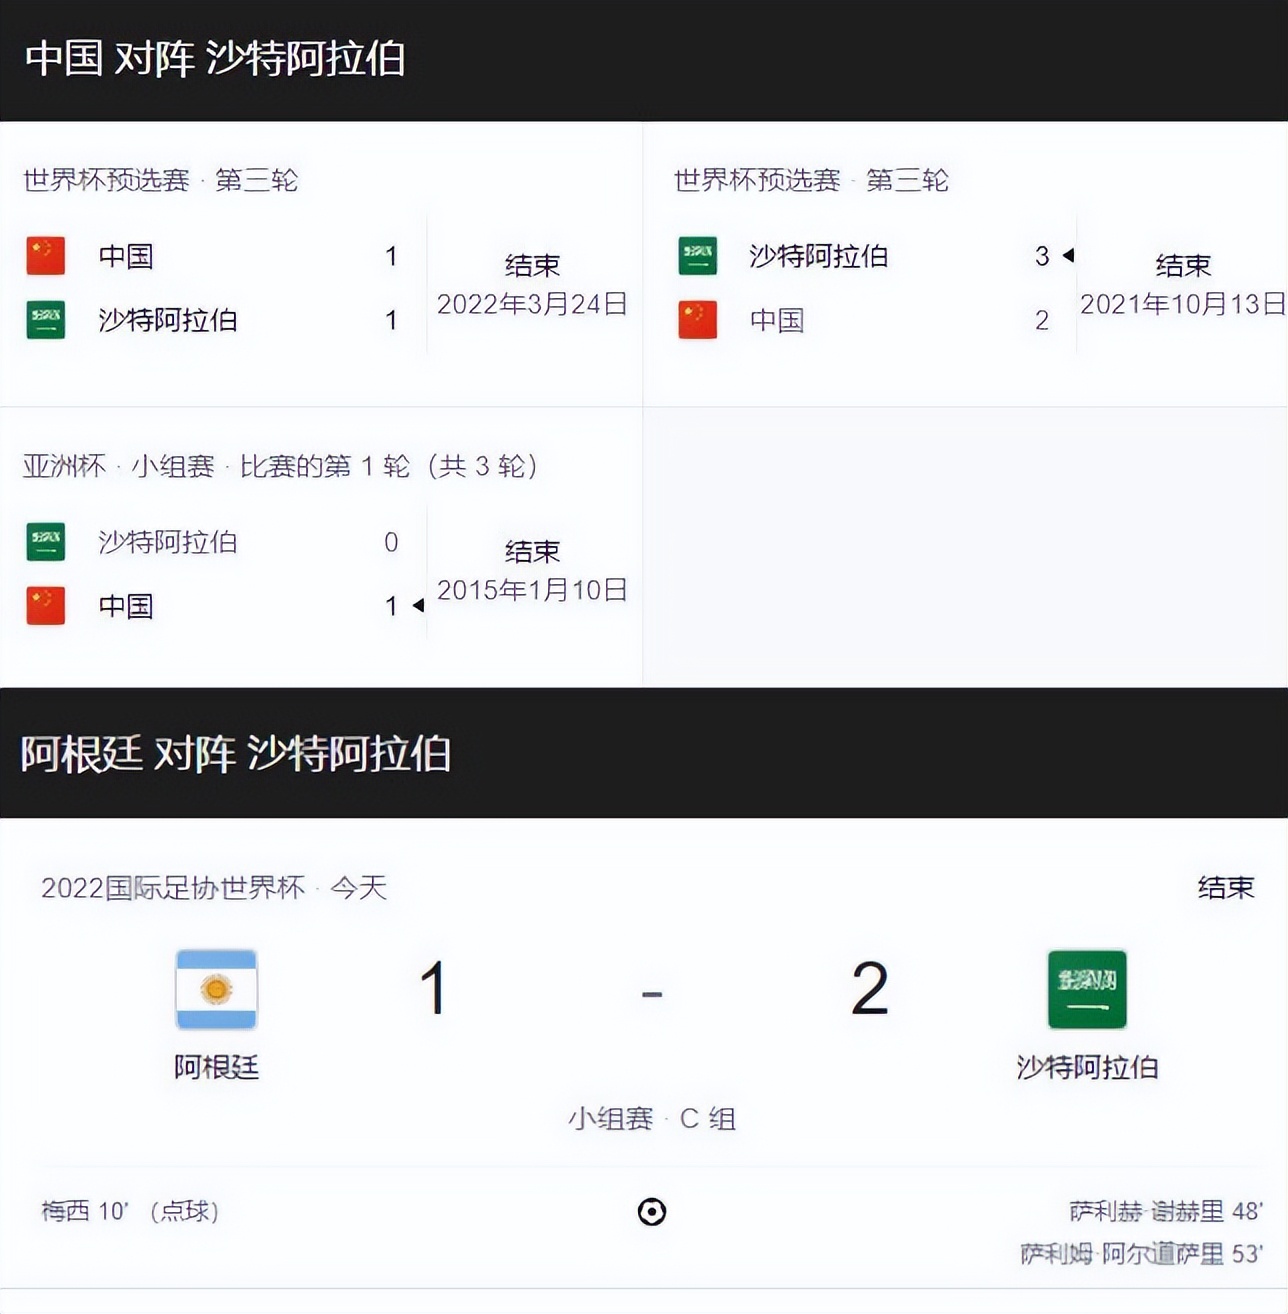
Task: Select the Saudi Arabia flag beside score 3
Action: (697, 255)
